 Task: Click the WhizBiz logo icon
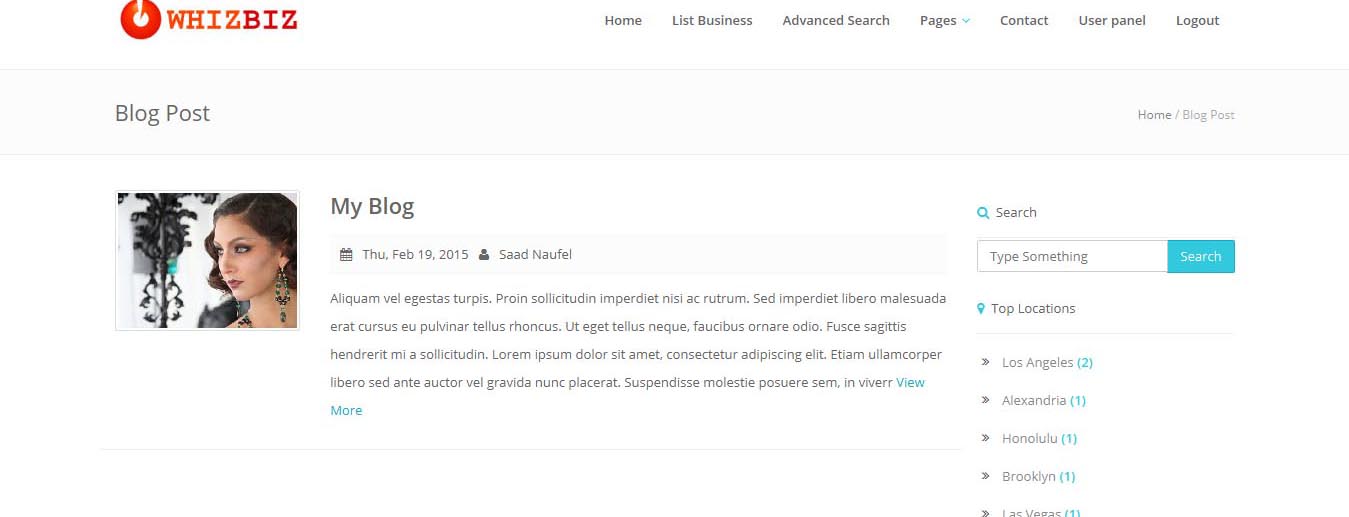tap(140, 18)
